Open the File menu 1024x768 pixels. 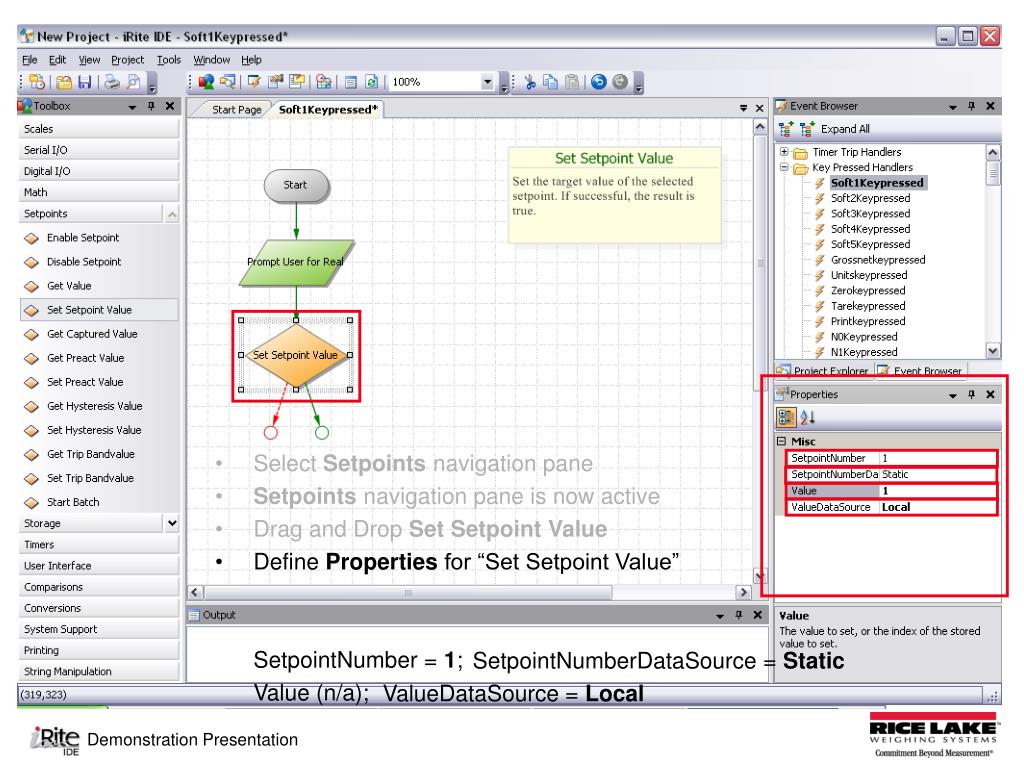pos(29,60)
